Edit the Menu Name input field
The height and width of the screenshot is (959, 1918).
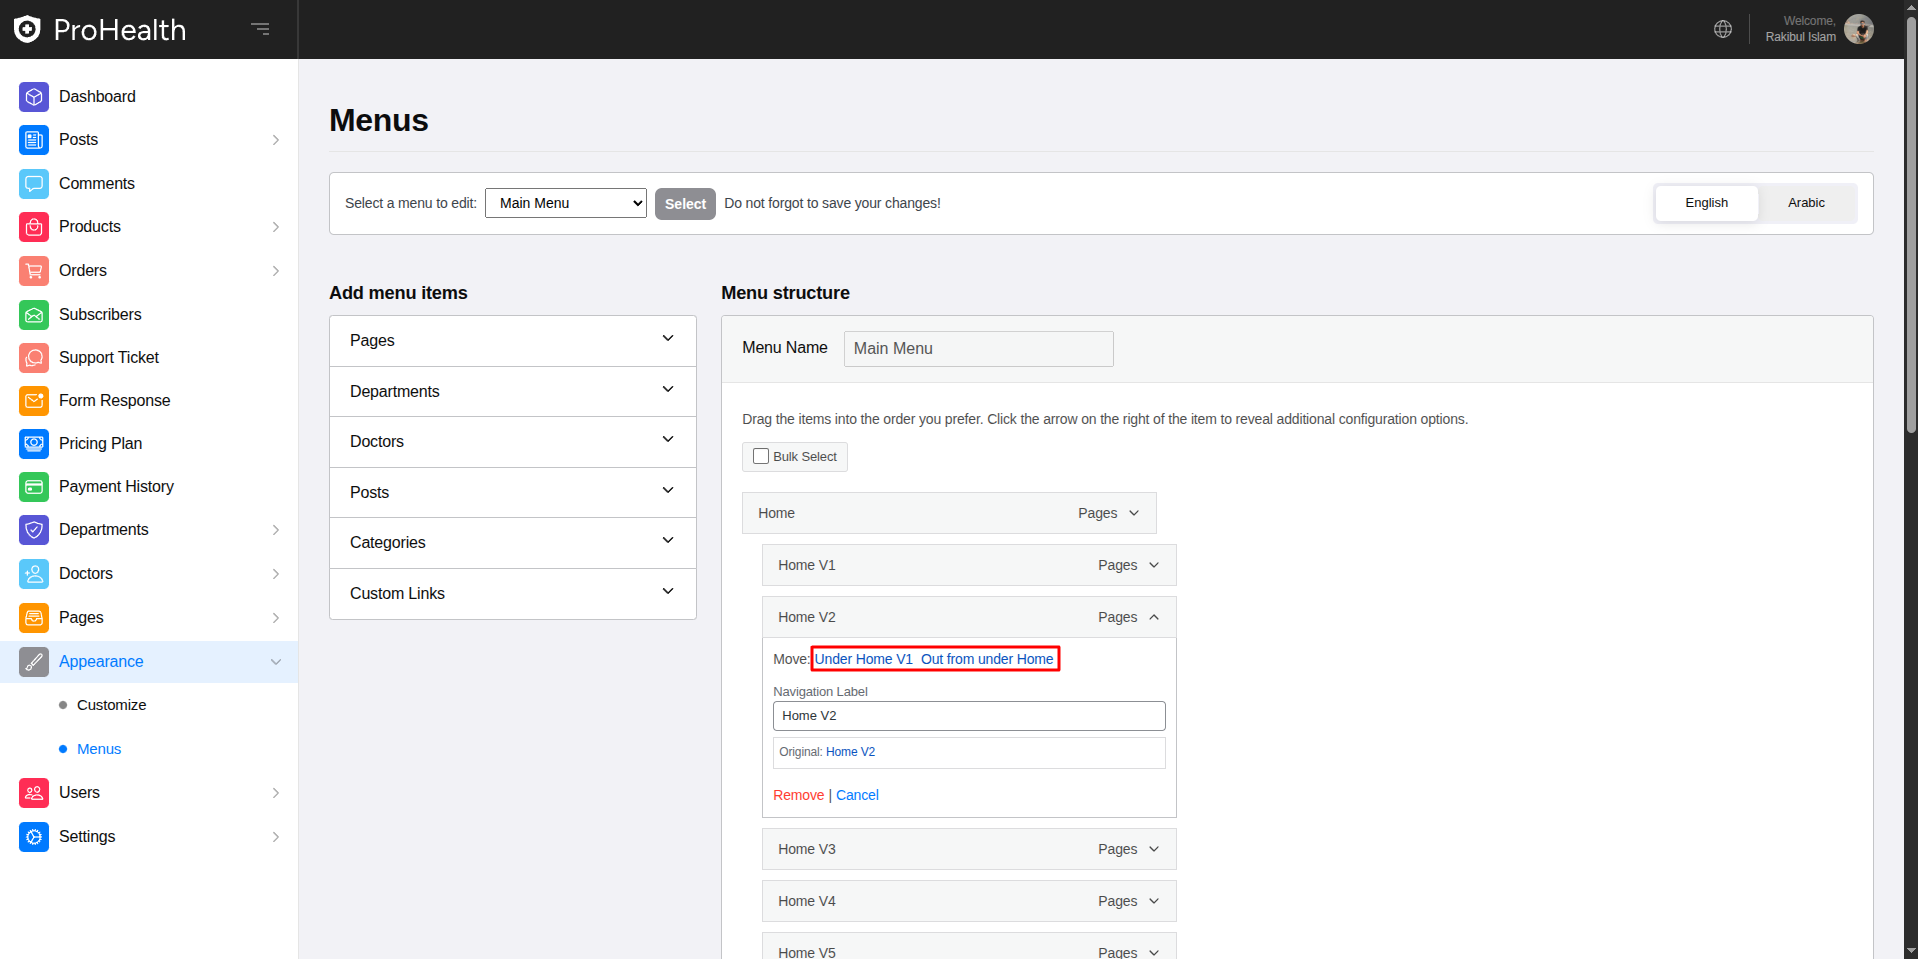click(x=978, y=349)
